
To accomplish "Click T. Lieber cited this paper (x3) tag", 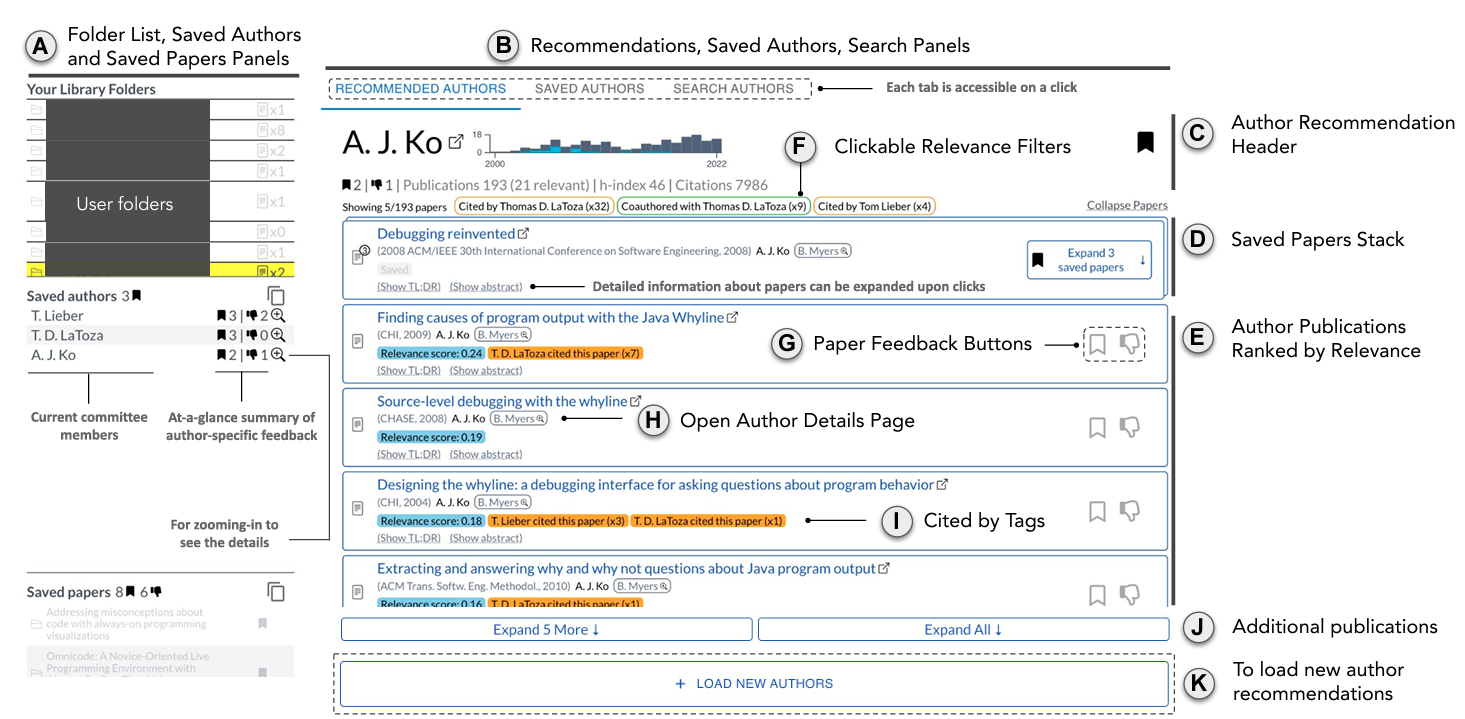I will tap(558, 521).
